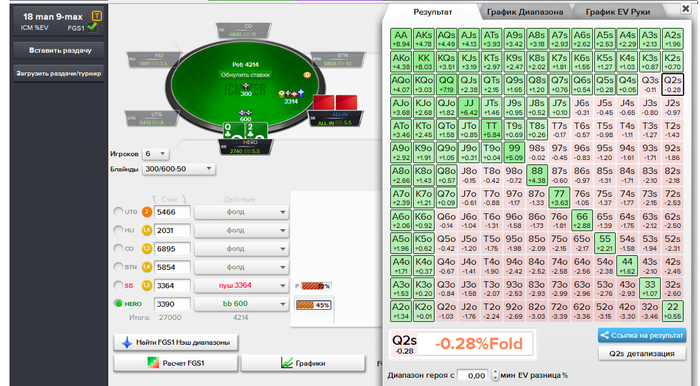This screenshot has width=700, height=386.
Task: Click the yellow 1.4 badge next to BTN
Action: pyautogui.click(x=146, y=267)
